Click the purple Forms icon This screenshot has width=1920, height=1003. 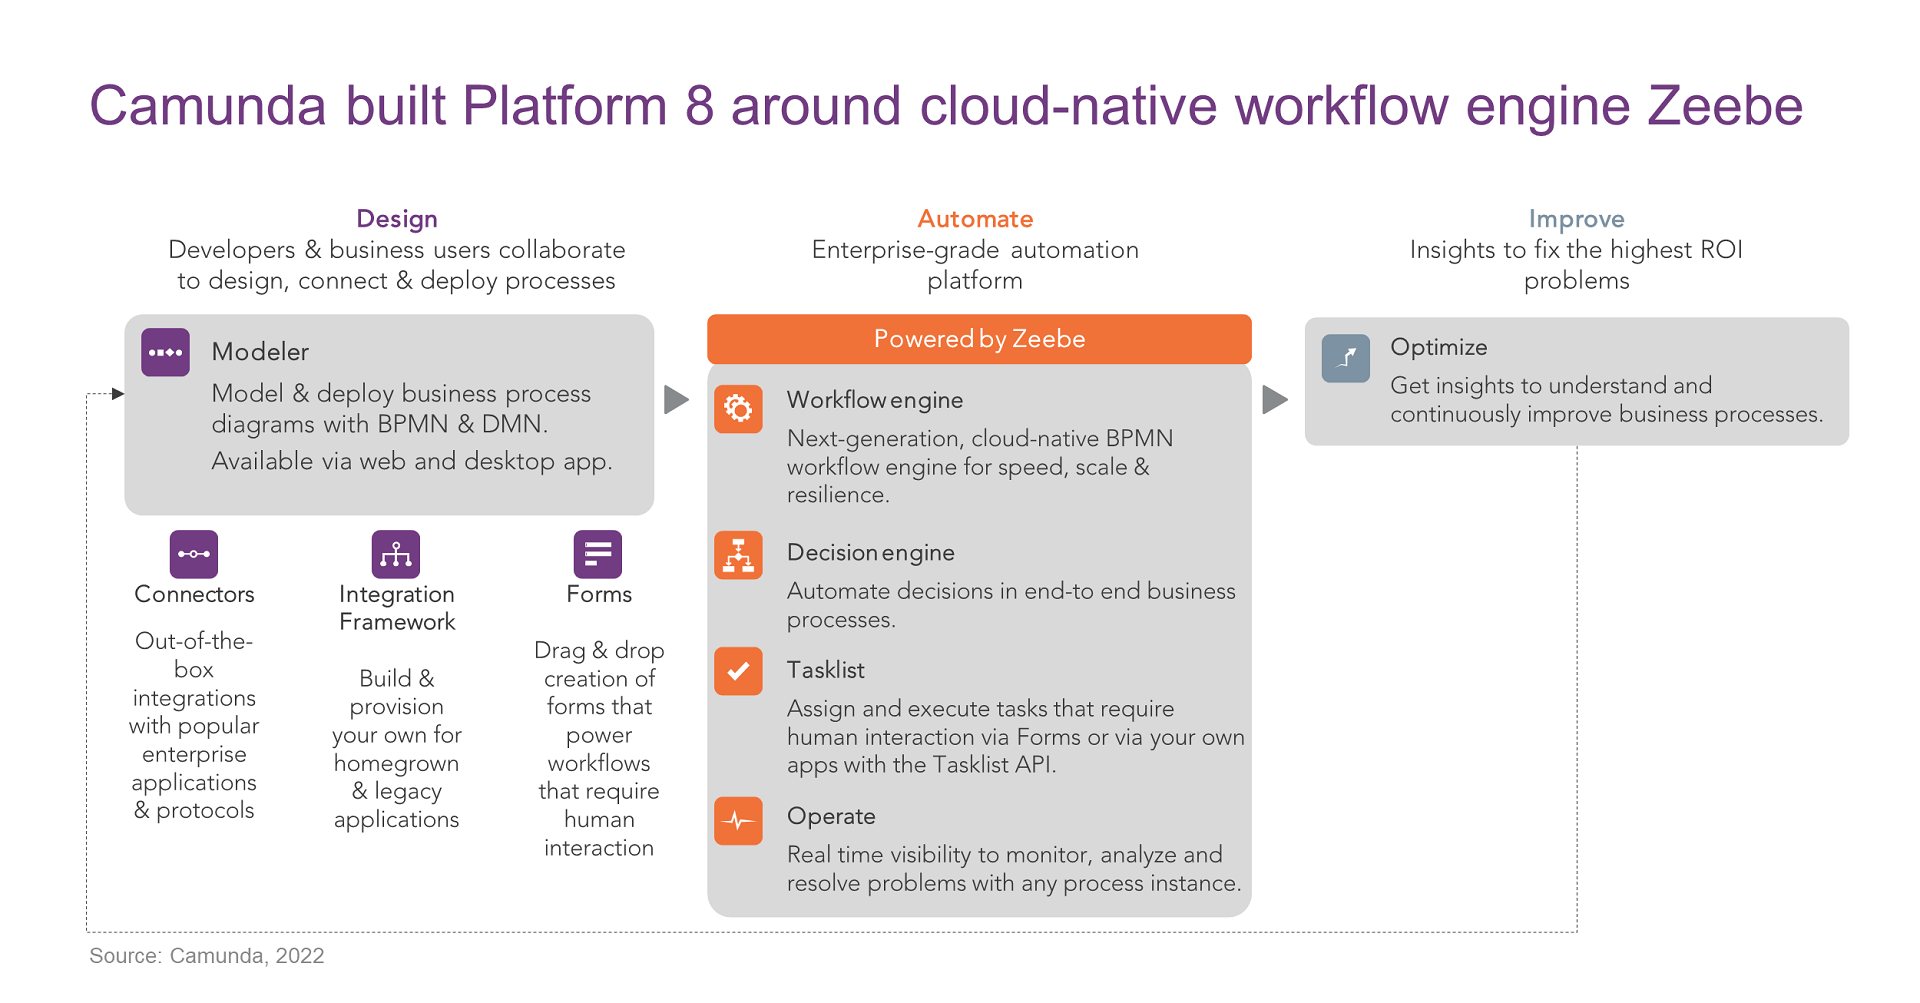coord(598,554)
